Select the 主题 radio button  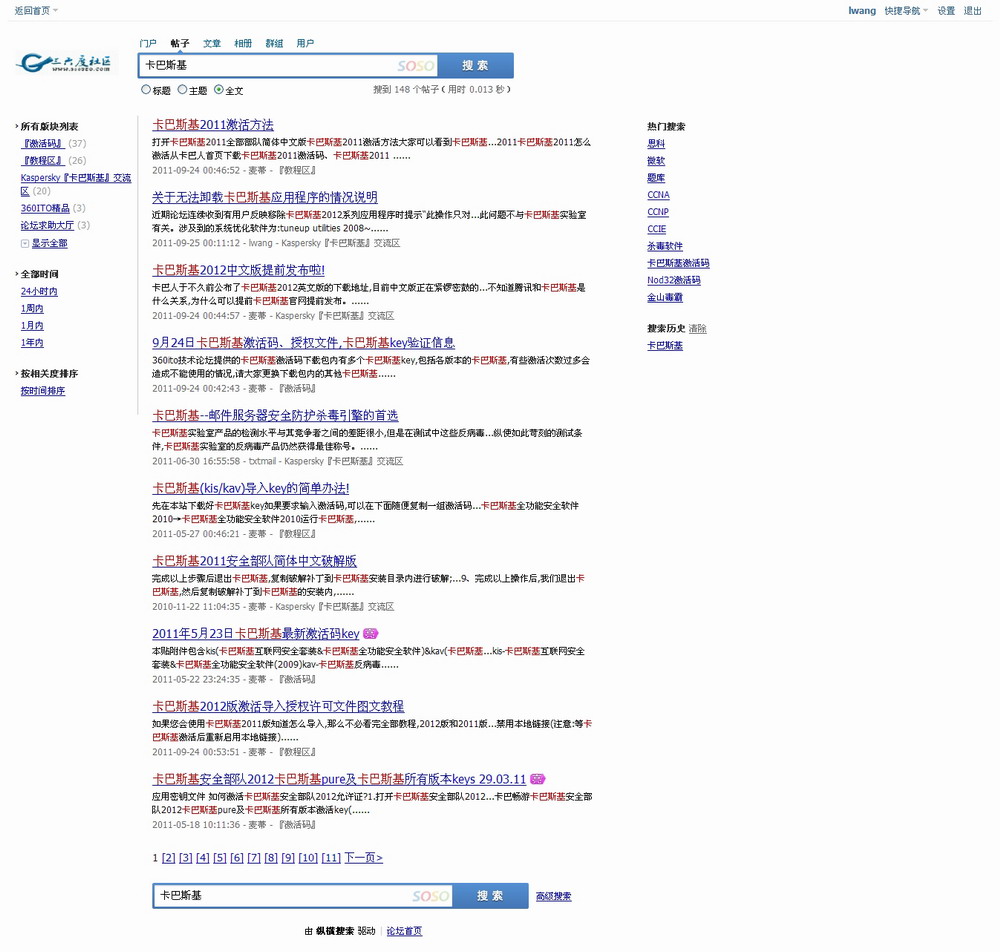(x=182, y=90)
